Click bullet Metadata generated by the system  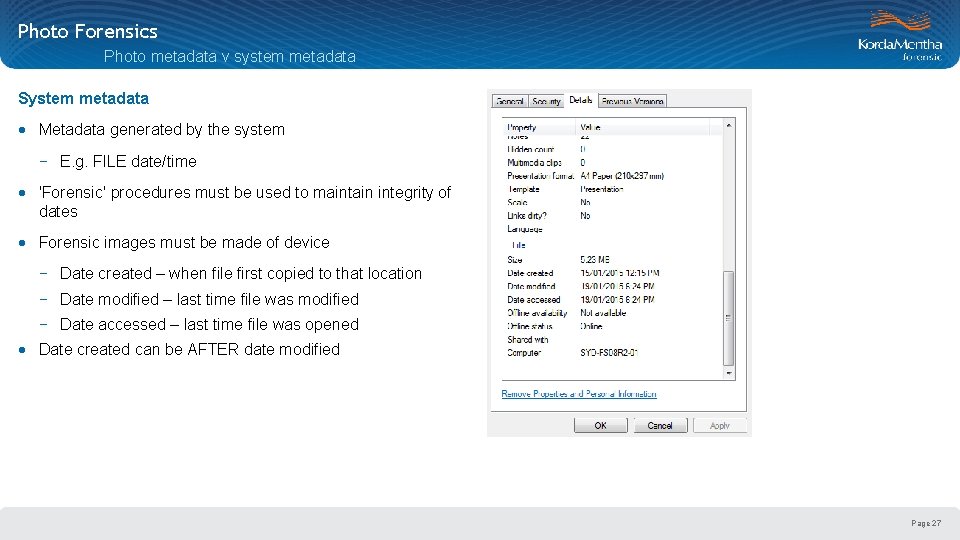pos(162,130)
